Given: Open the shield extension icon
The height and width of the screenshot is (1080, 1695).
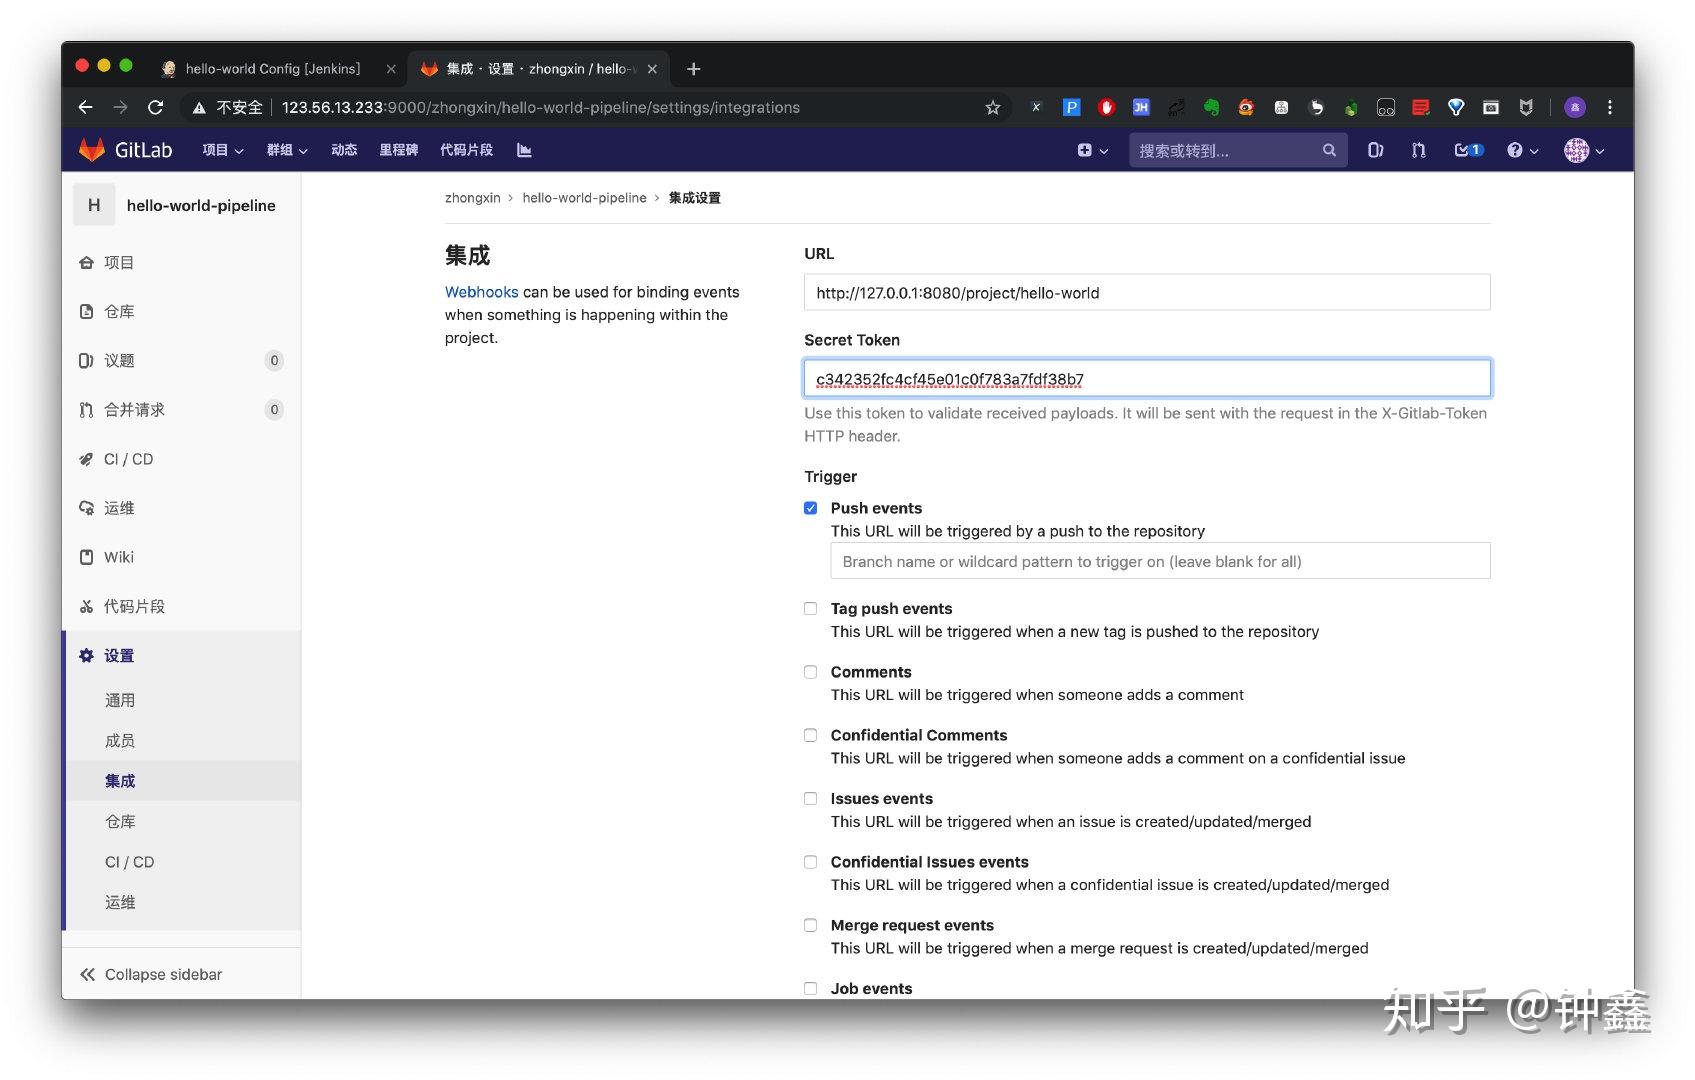Looking at the screenshot, I should [x=1526, y=108].
